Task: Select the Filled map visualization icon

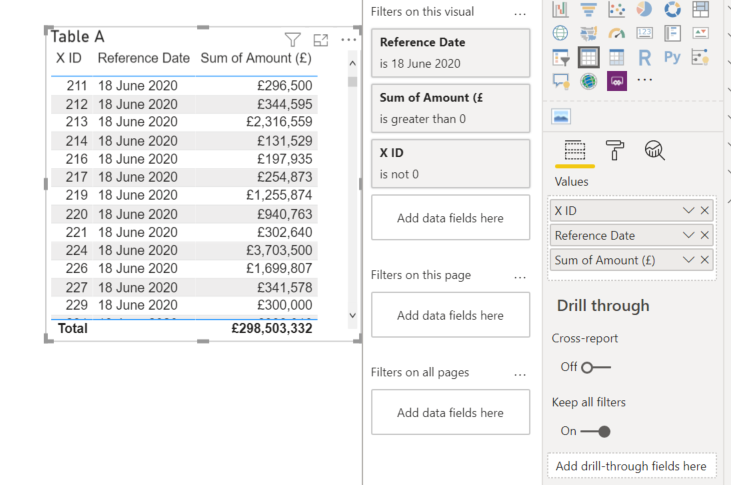Action: [x=588, y=33]
